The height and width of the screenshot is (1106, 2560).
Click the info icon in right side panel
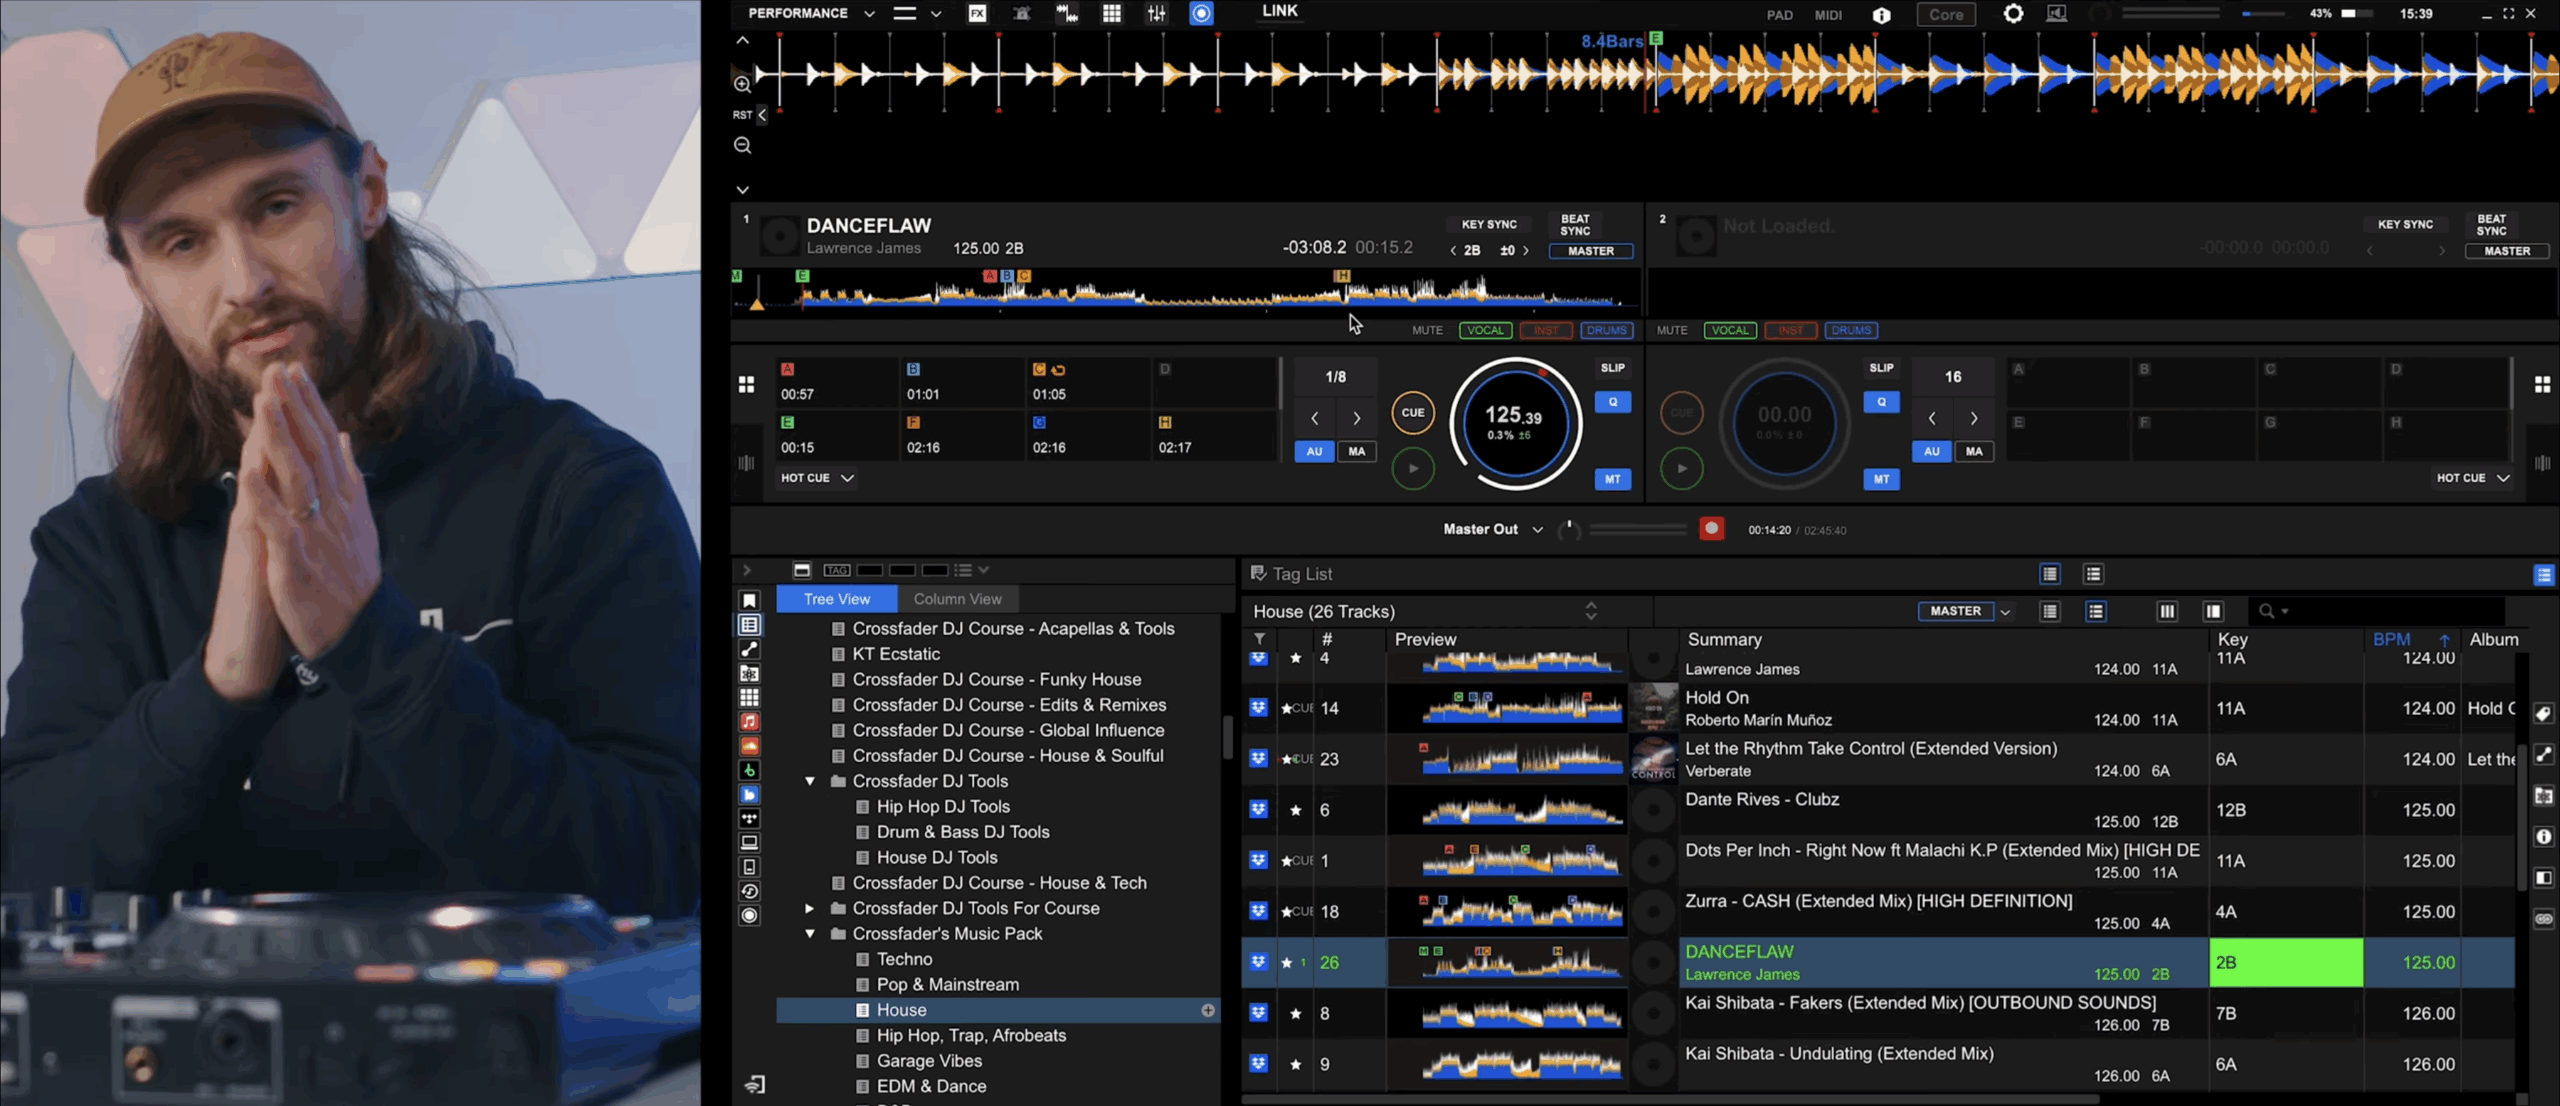point(2543,837)
